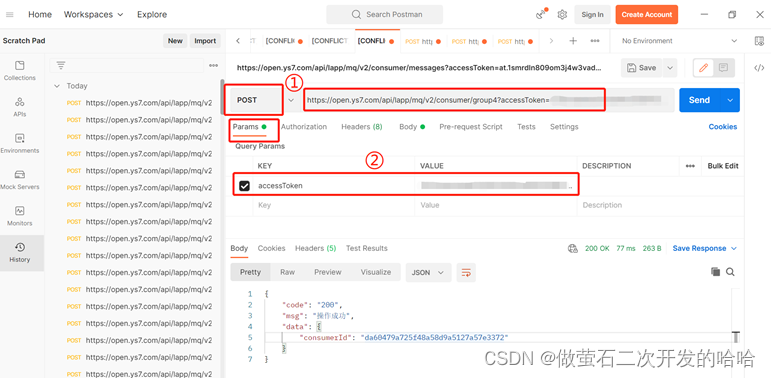Go to the next request tabs arrow
Viewport: 771px width, 378px height.
(551, 41)
